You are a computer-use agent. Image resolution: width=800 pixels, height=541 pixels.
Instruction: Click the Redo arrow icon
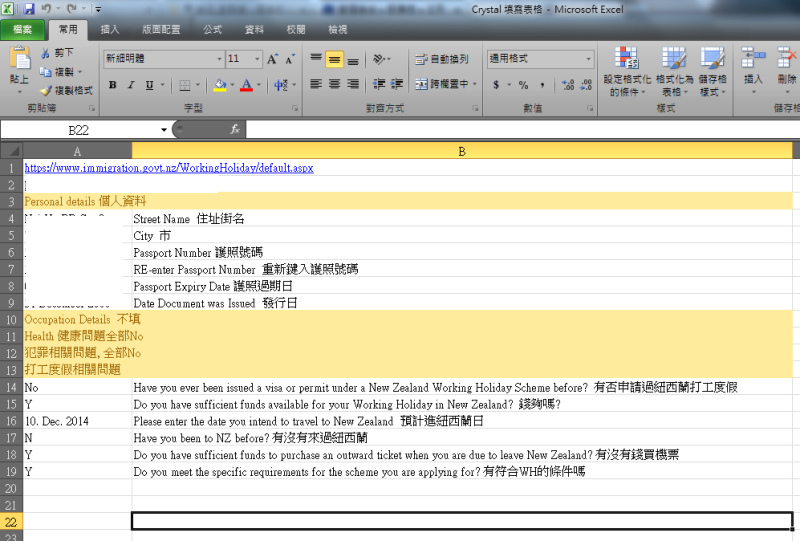click(71, 9)
